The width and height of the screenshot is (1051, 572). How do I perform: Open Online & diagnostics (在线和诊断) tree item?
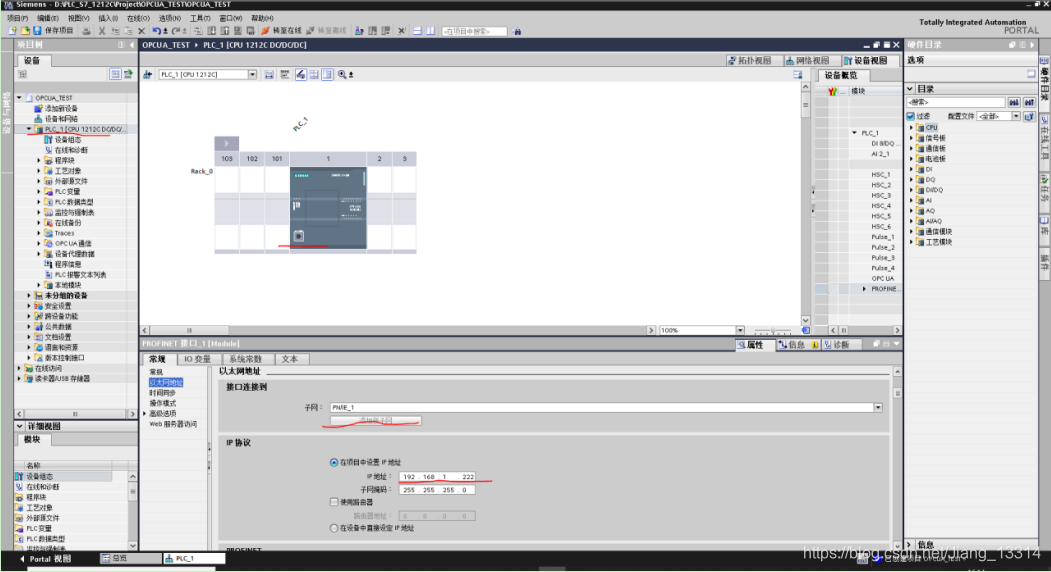(x=71, y=150)
